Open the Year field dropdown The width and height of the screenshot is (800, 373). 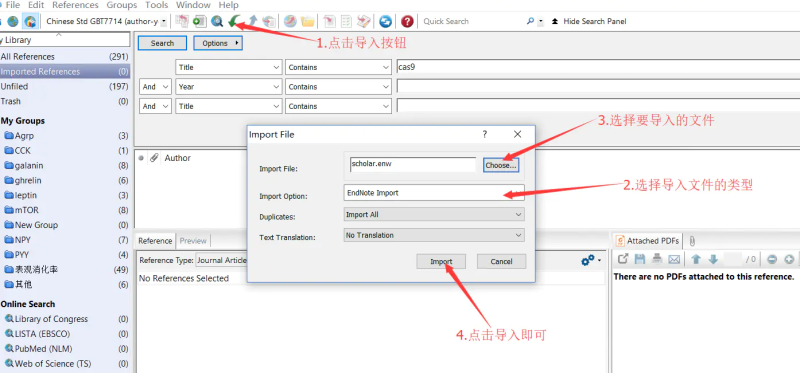pyautogui.click(x=229, y=87)
